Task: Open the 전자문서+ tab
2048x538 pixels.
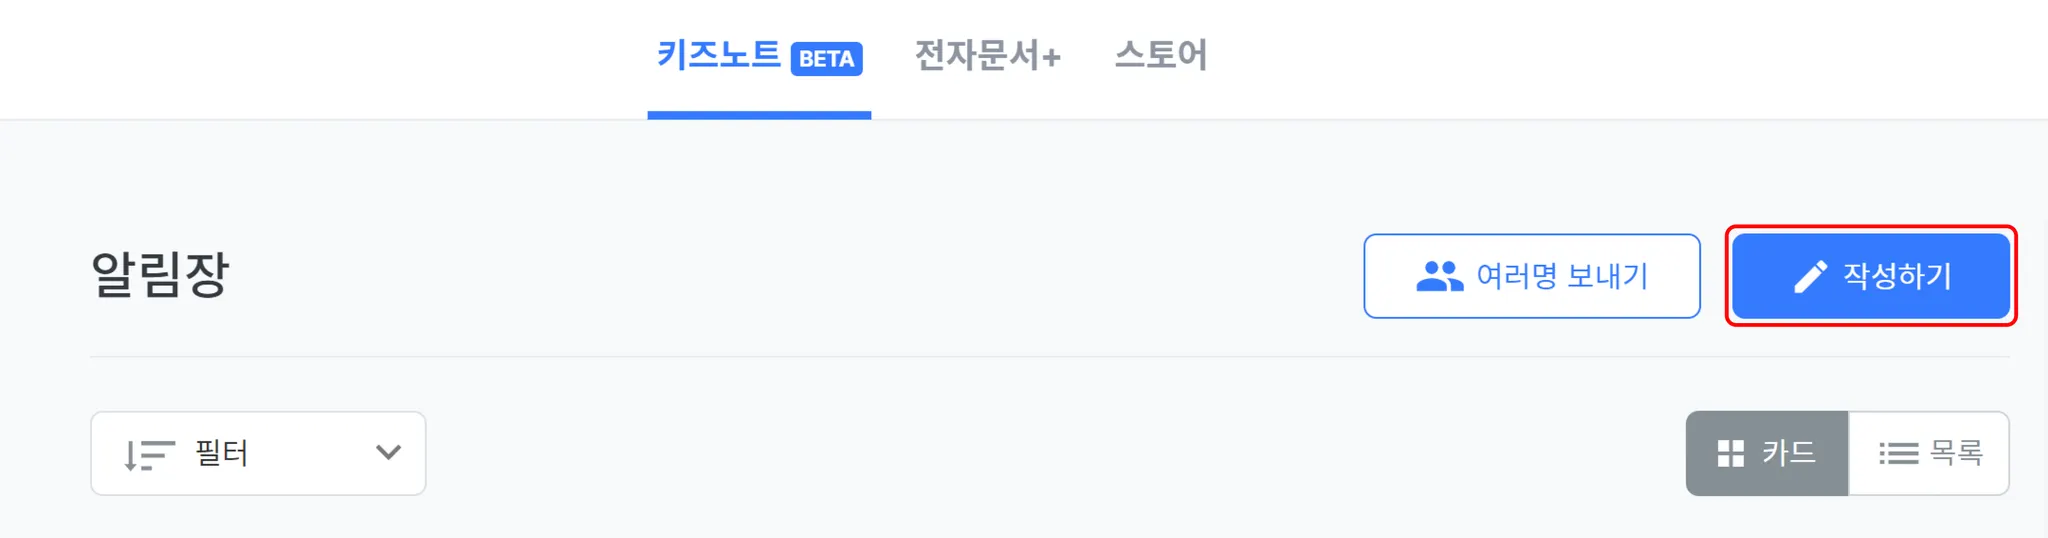Action: pyautogui.click(x=987, y=55)
